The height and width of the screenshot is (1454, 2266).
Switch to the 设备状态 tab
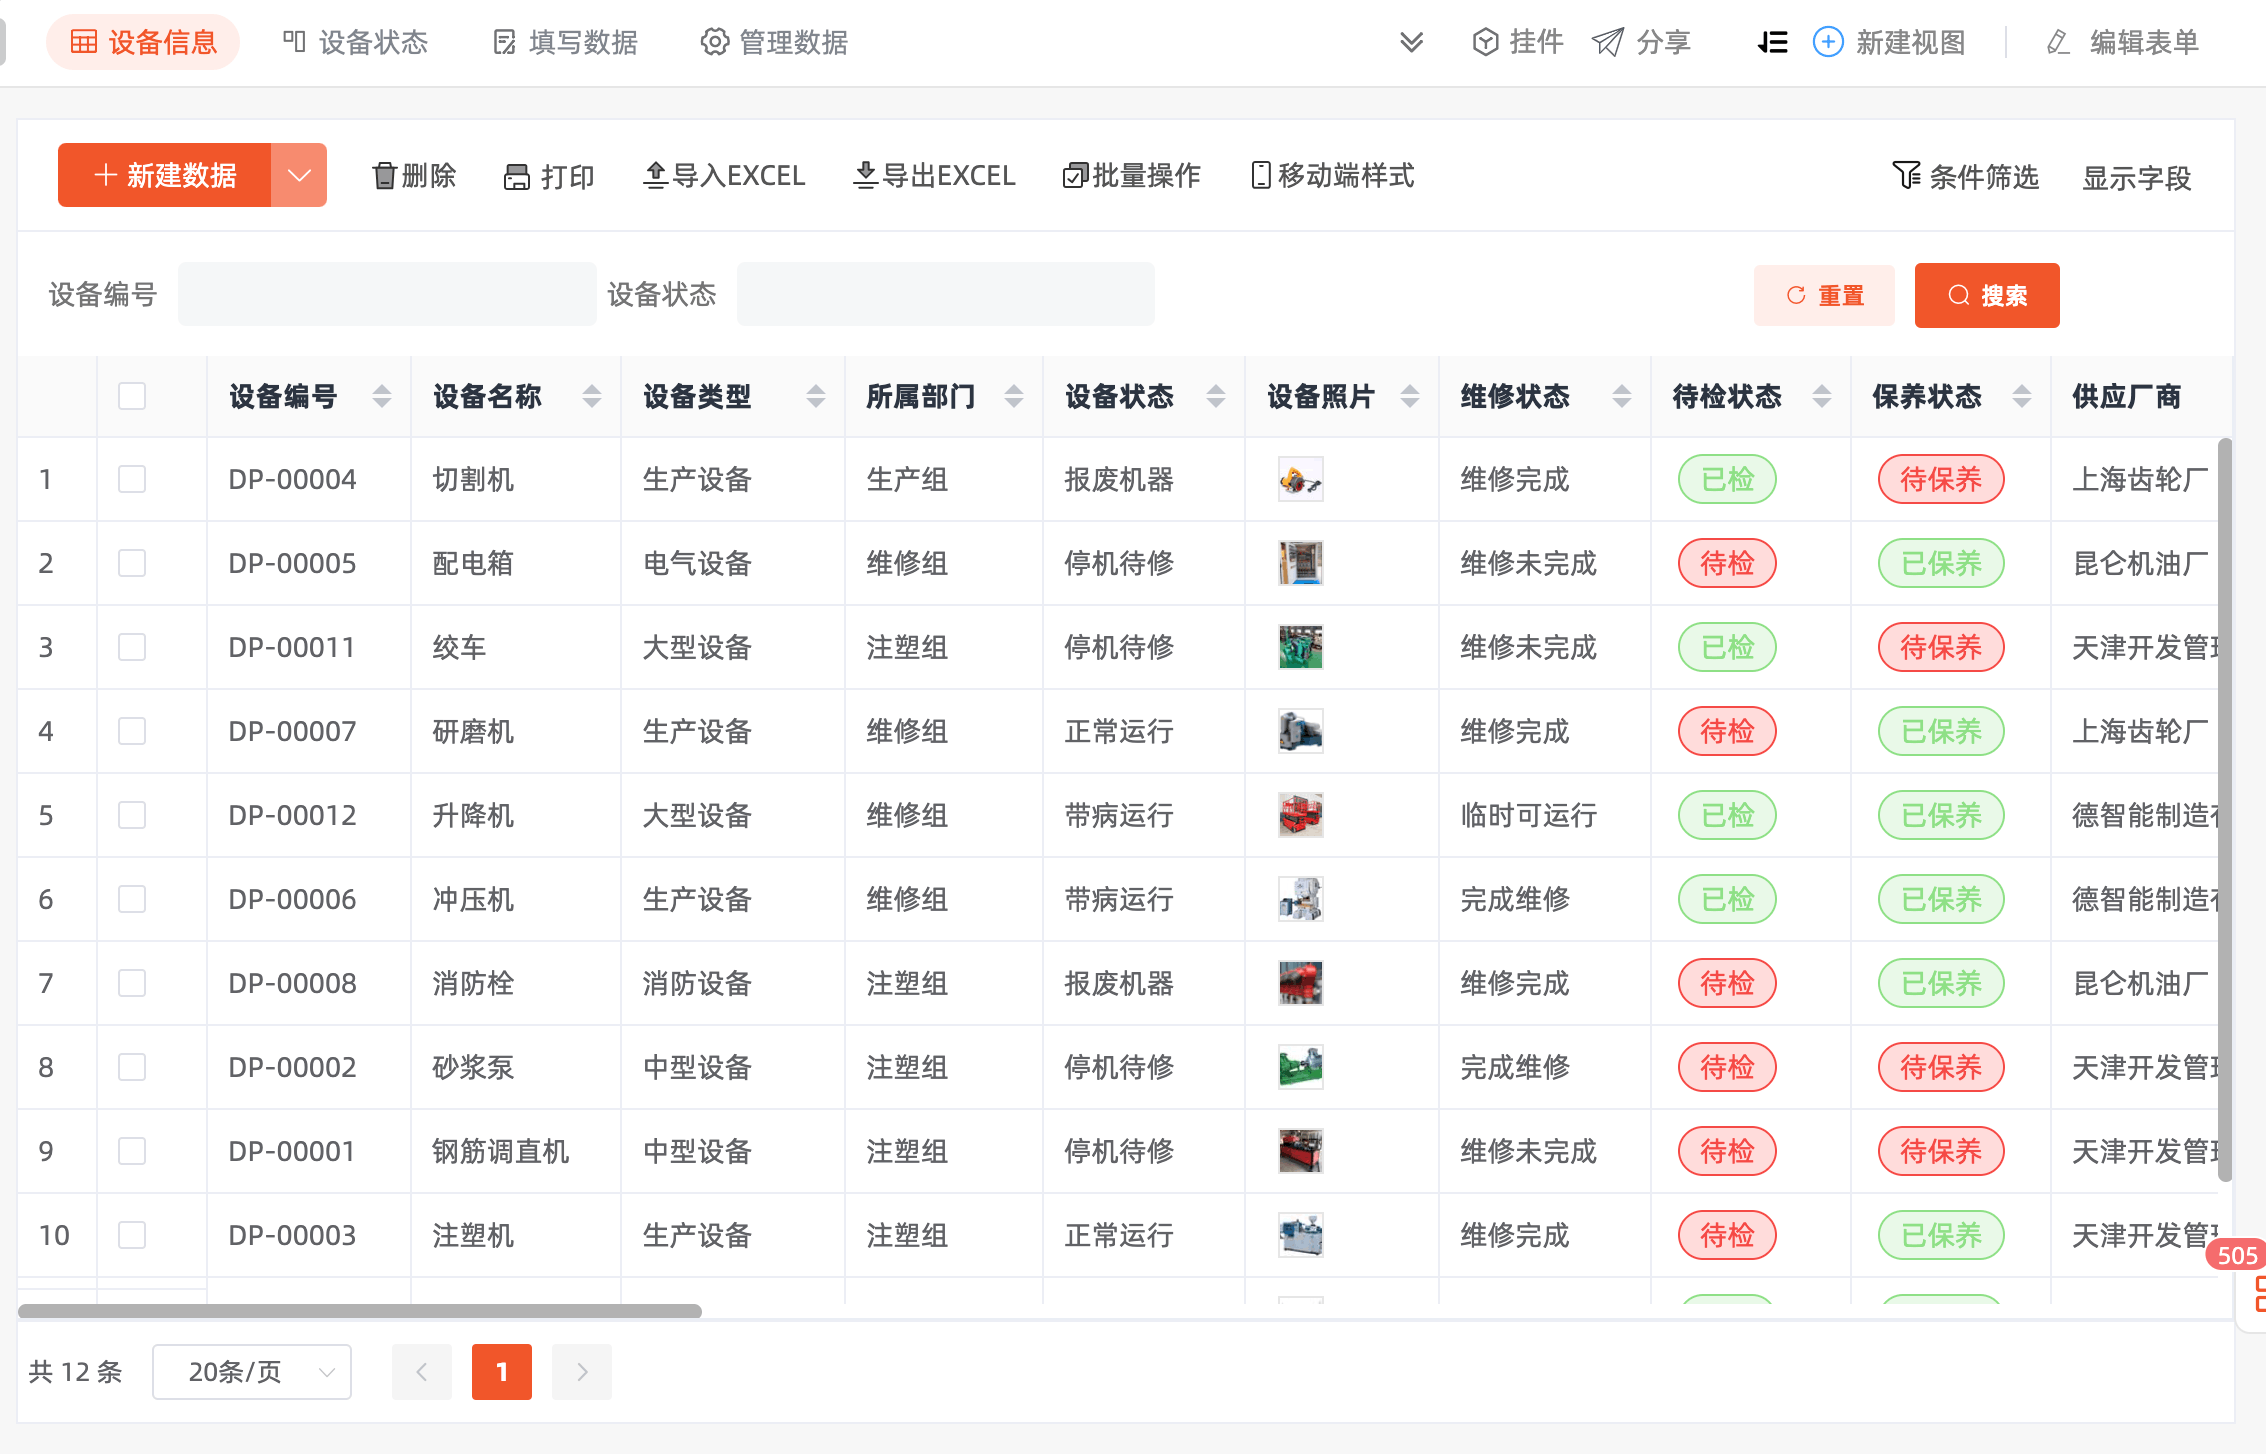(355, 42)
